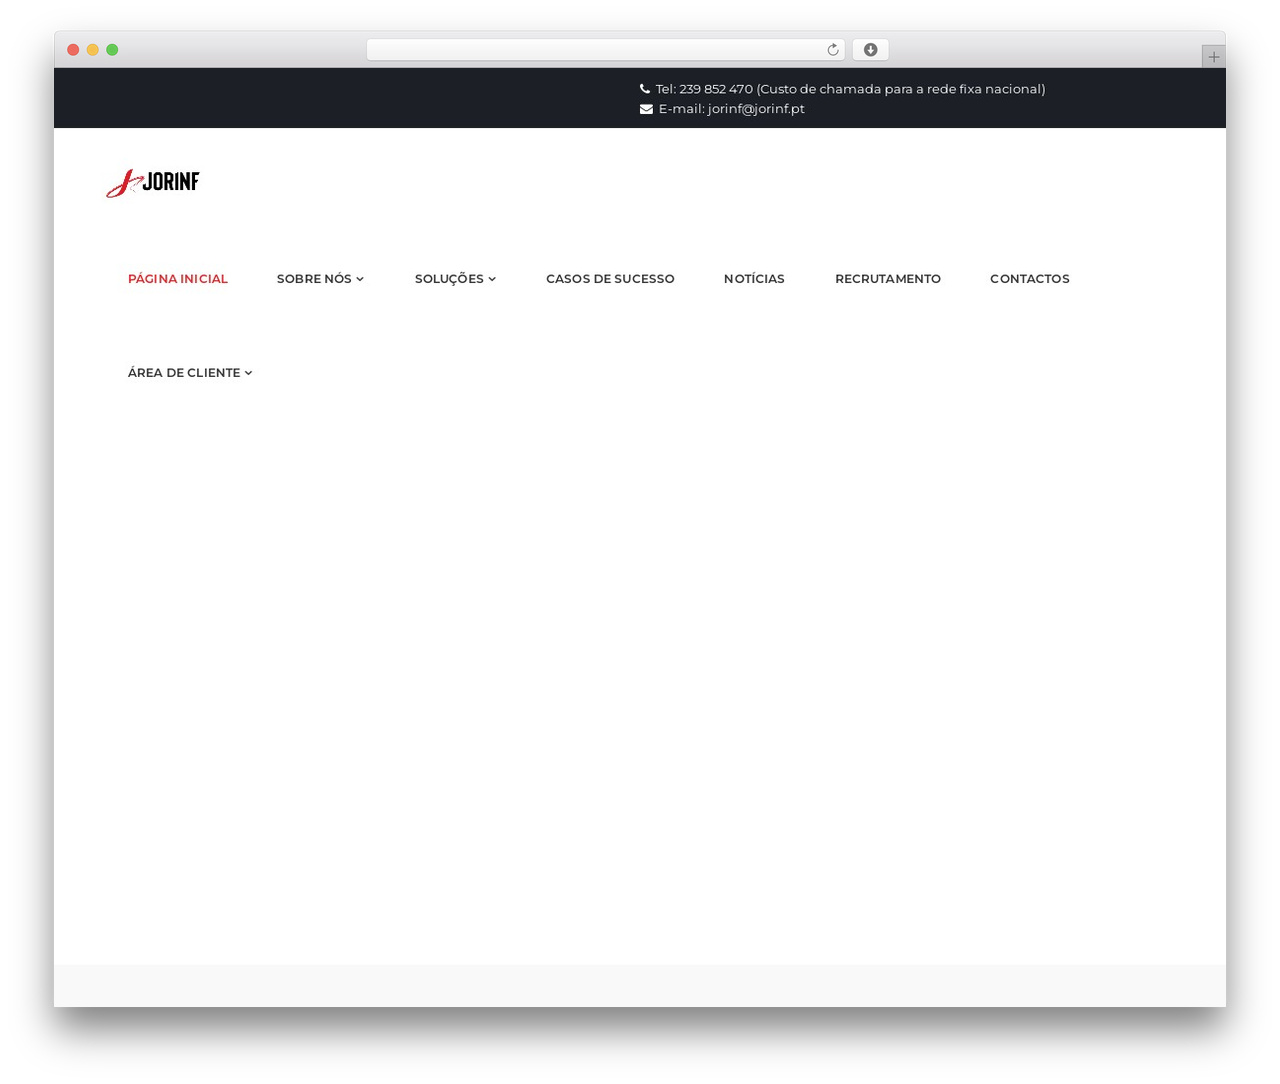Screen dimensions: 1280x1084
Task: Click the telephone number 239 852 470 text
Action: (x=716, y=89)
